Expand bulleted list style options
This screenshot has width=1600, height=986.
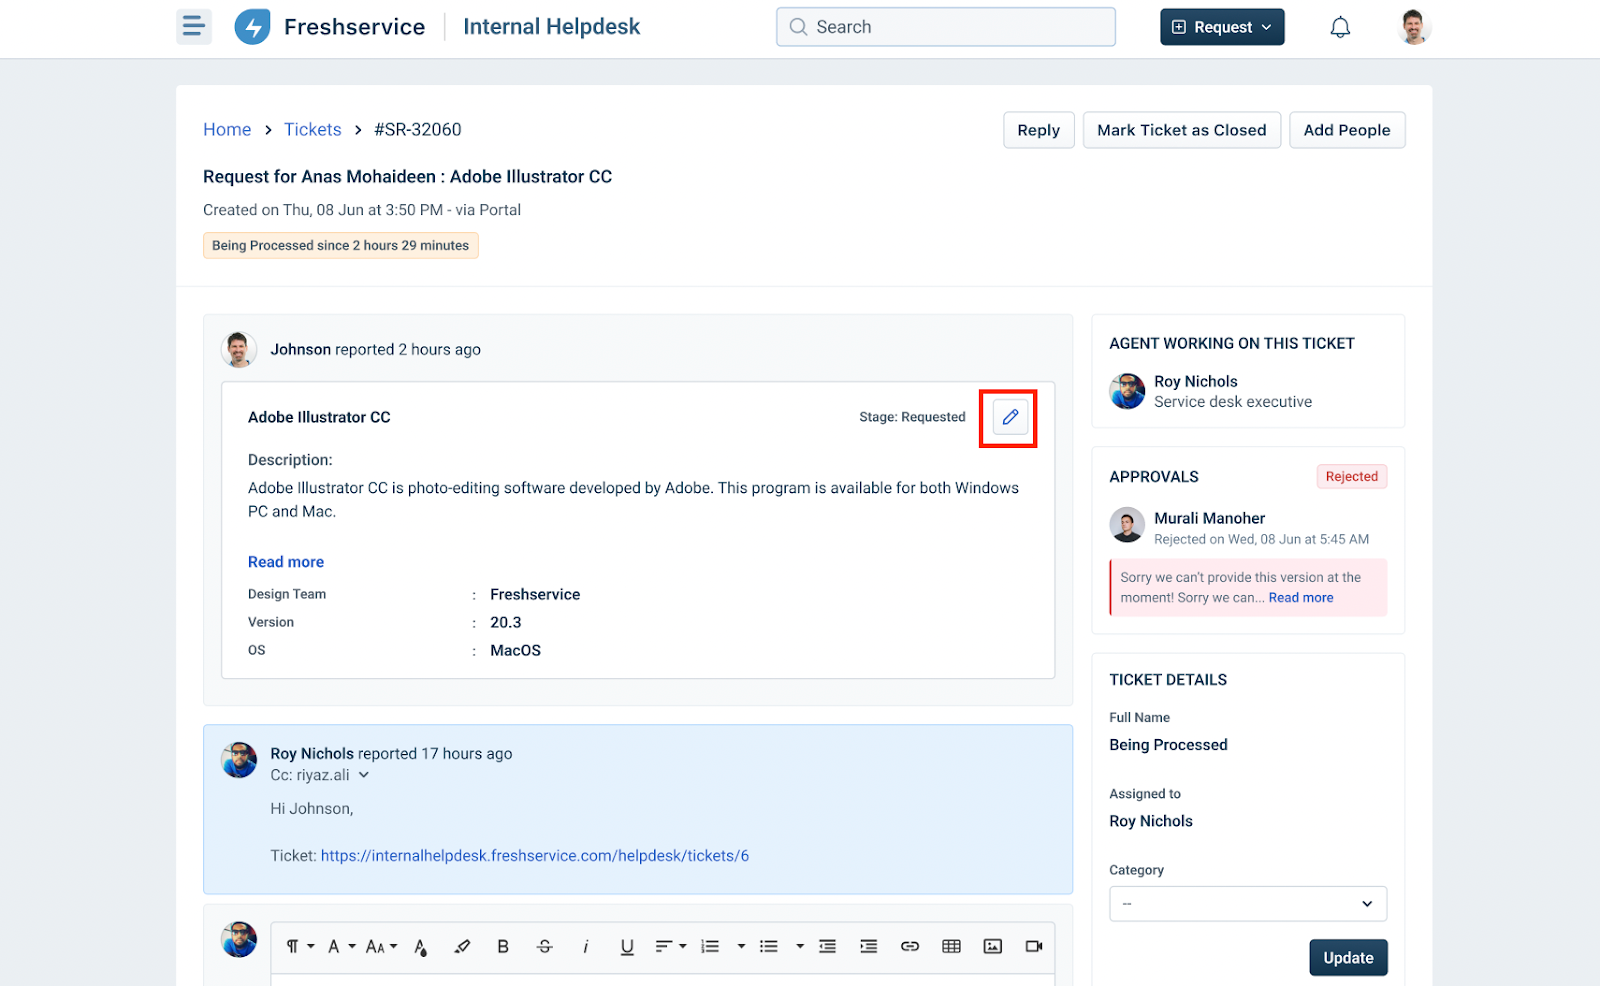click(800, 946)
